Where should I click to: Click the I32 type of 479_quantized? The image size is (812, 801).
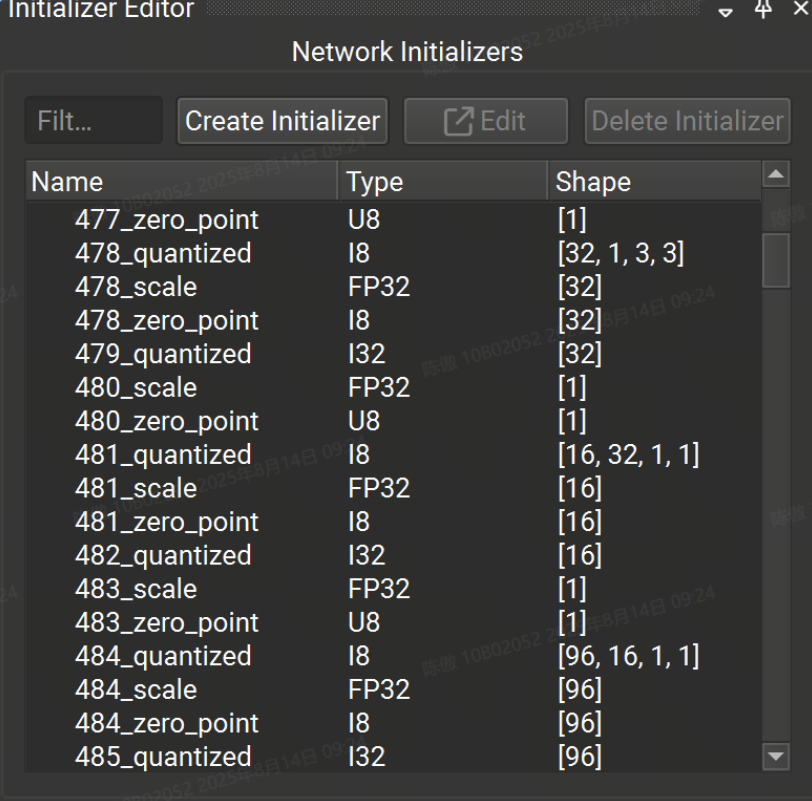click(367, 354)
